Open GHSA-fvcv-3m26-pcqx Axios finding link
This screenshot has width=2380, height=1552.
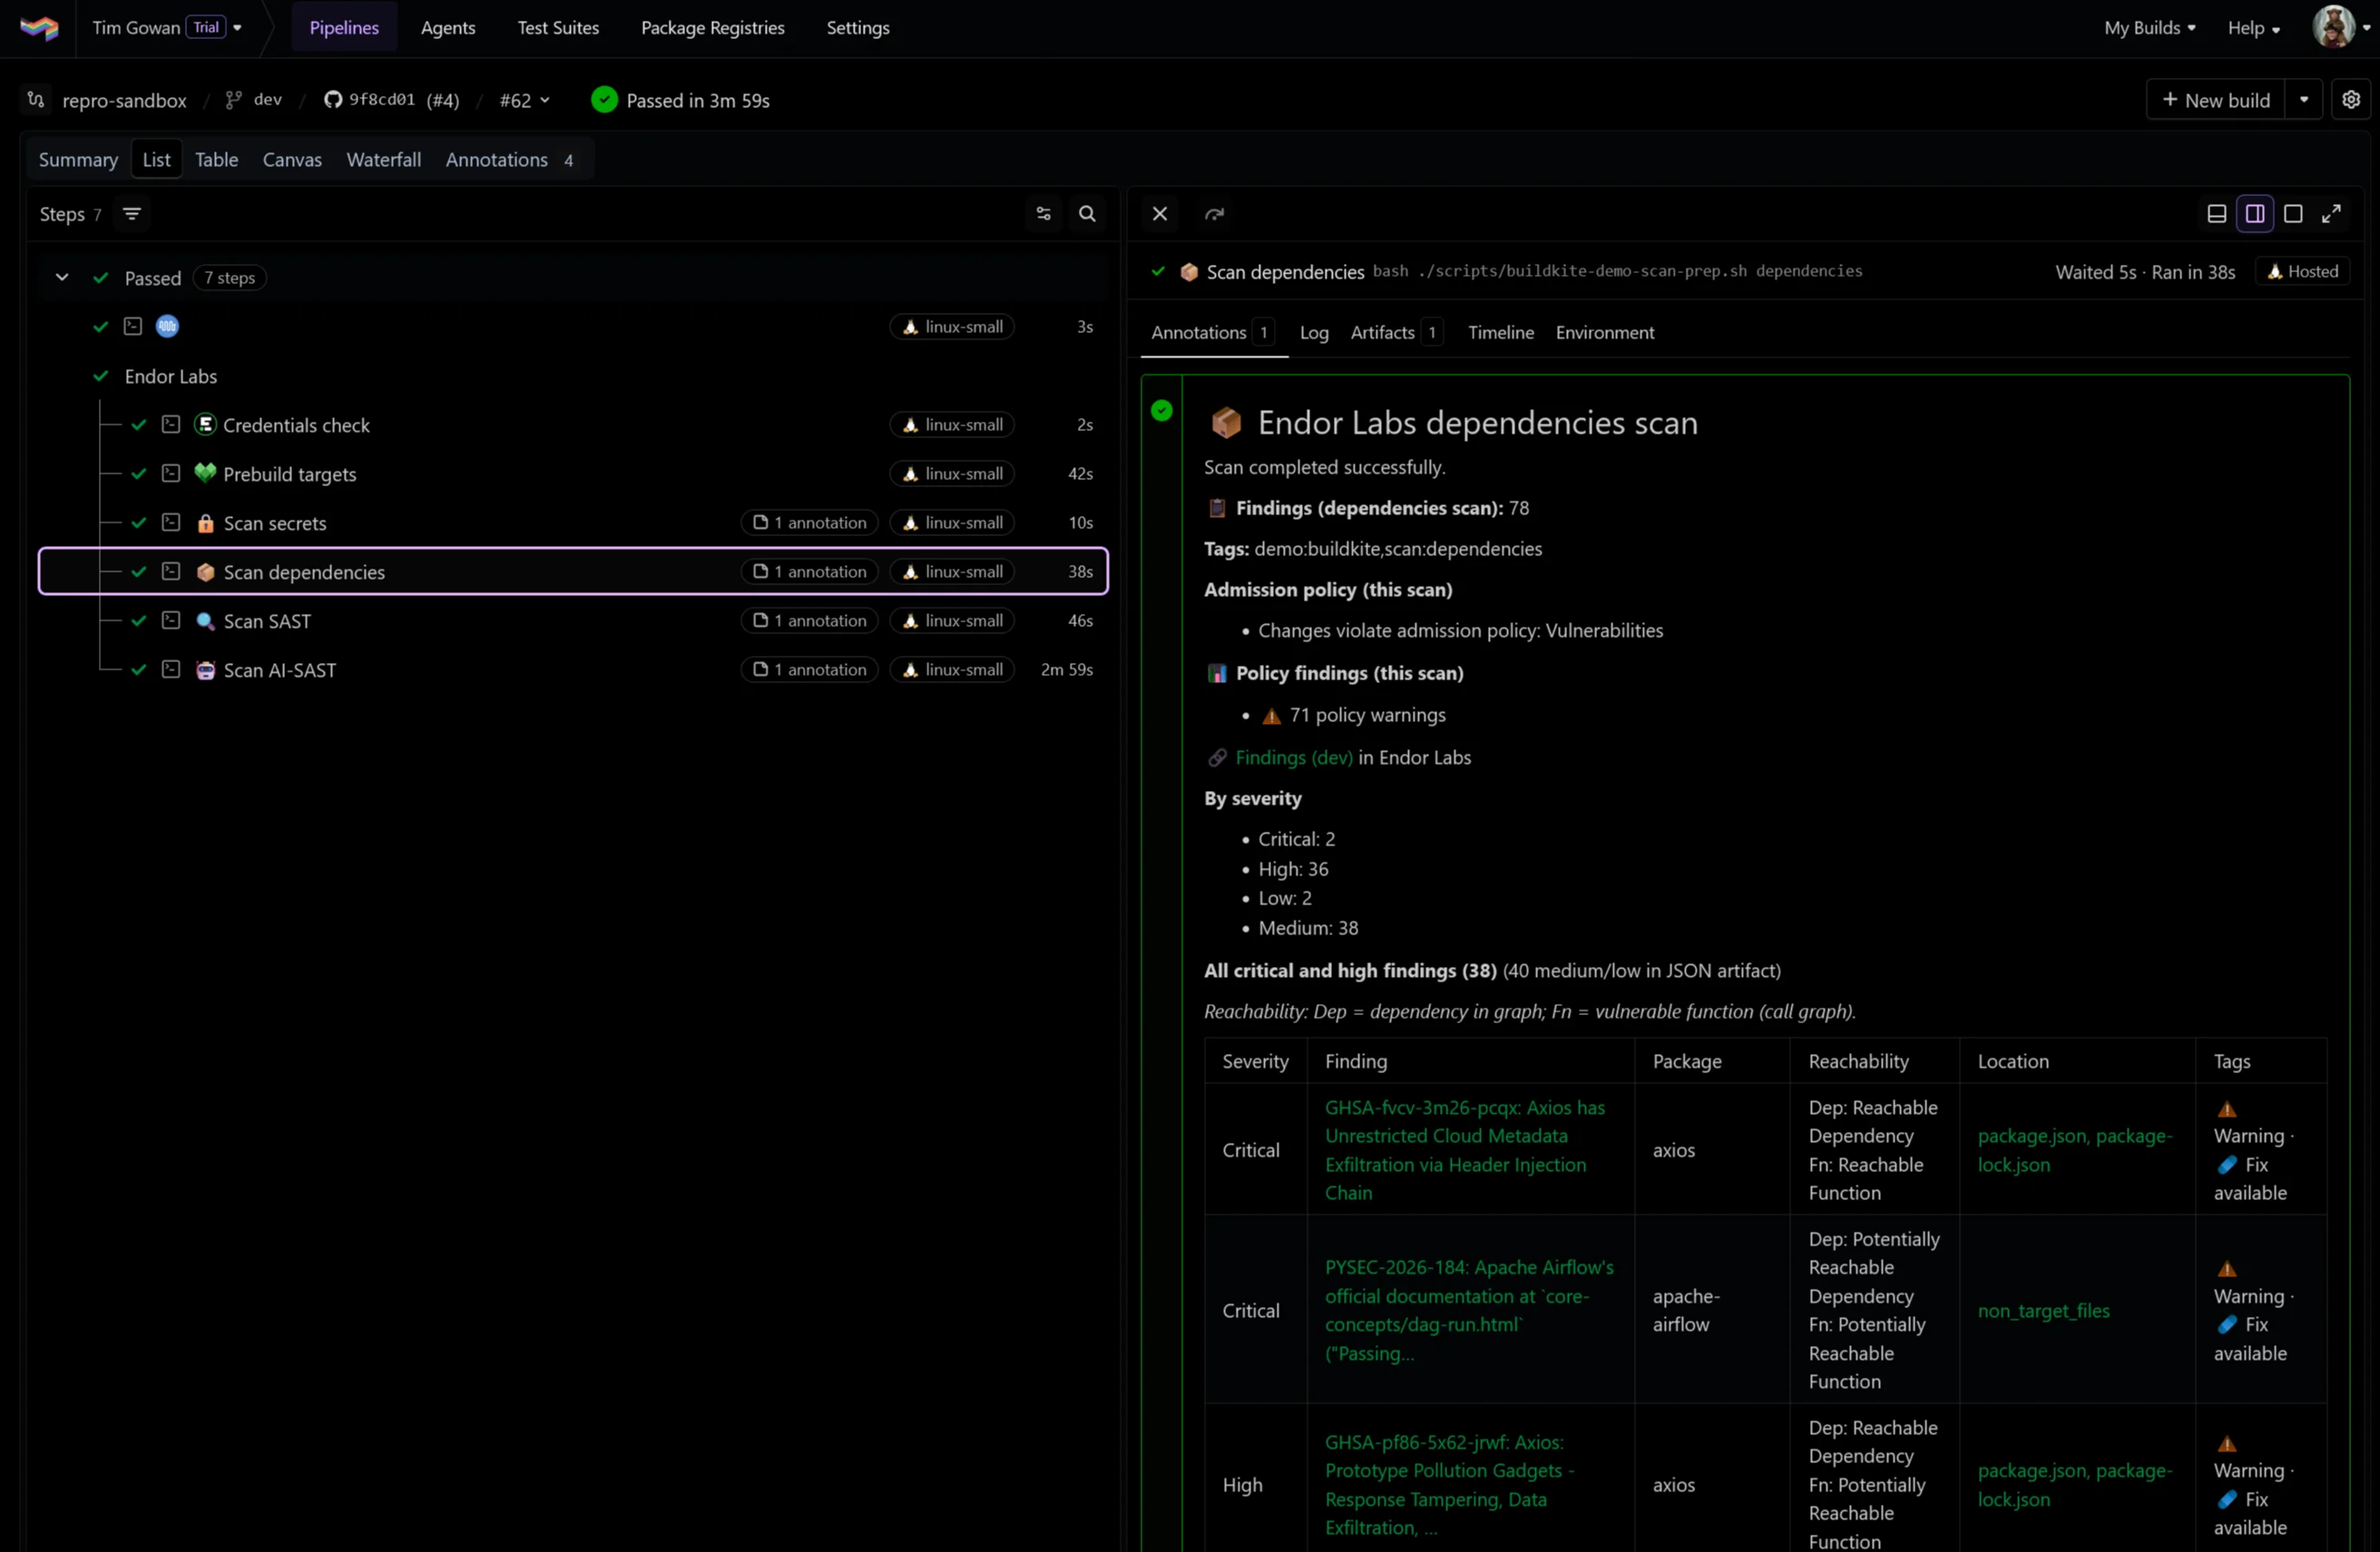point(1465,1150)
